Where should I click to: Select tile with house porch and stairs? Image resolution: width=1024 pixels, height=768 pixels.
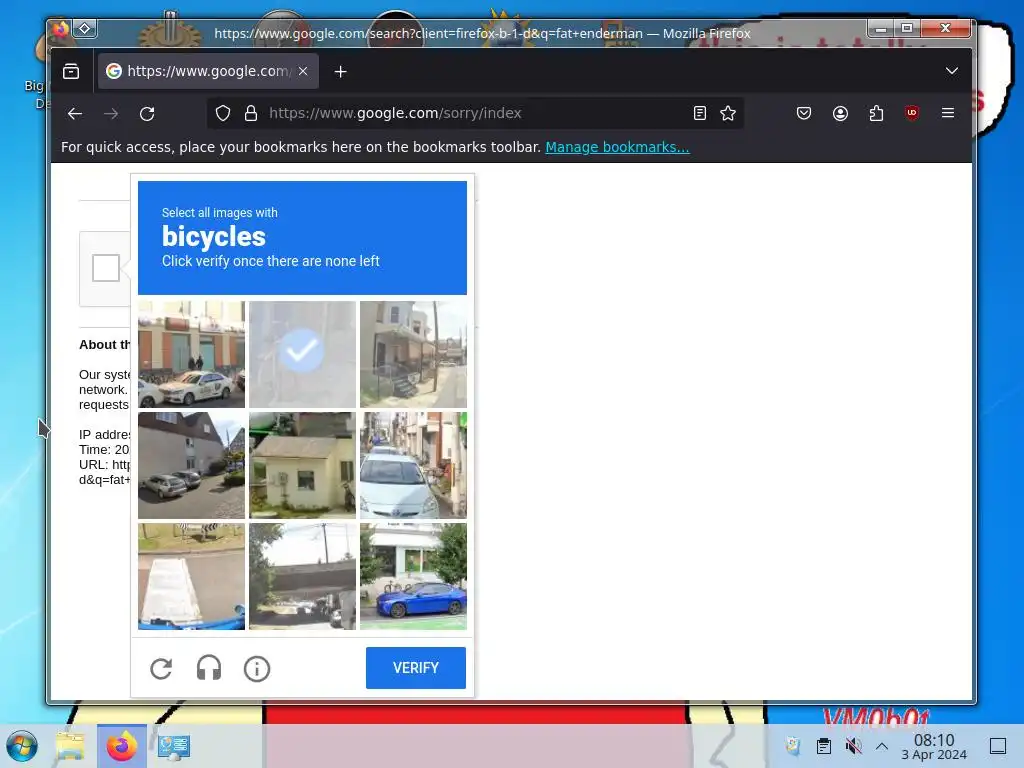413,355
